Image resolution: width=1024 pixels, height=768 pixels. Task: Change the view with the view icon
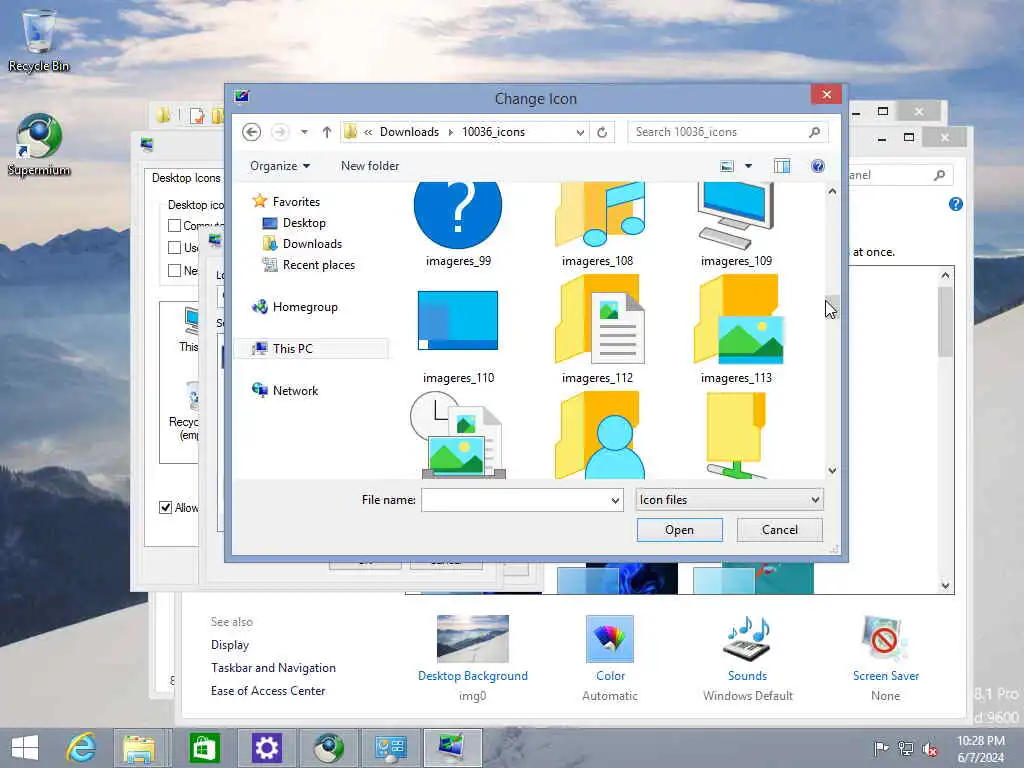[x=727, y=166]
